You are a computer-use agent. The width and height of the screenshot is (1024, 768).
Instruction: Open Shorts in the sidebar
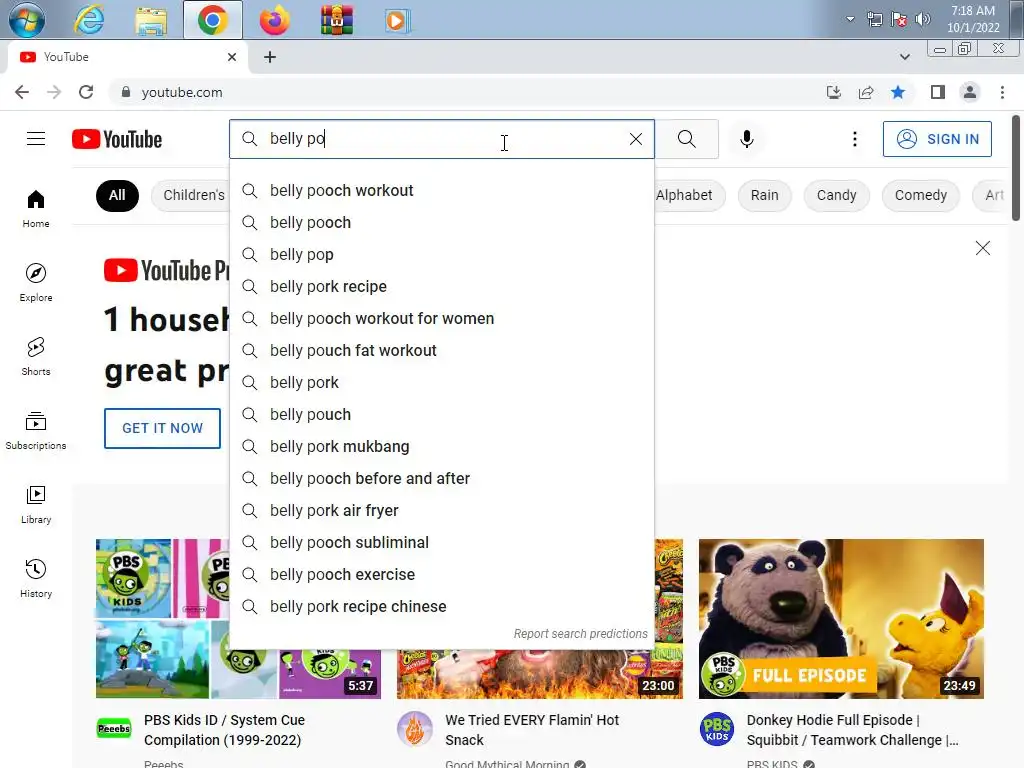click(36, 357)
